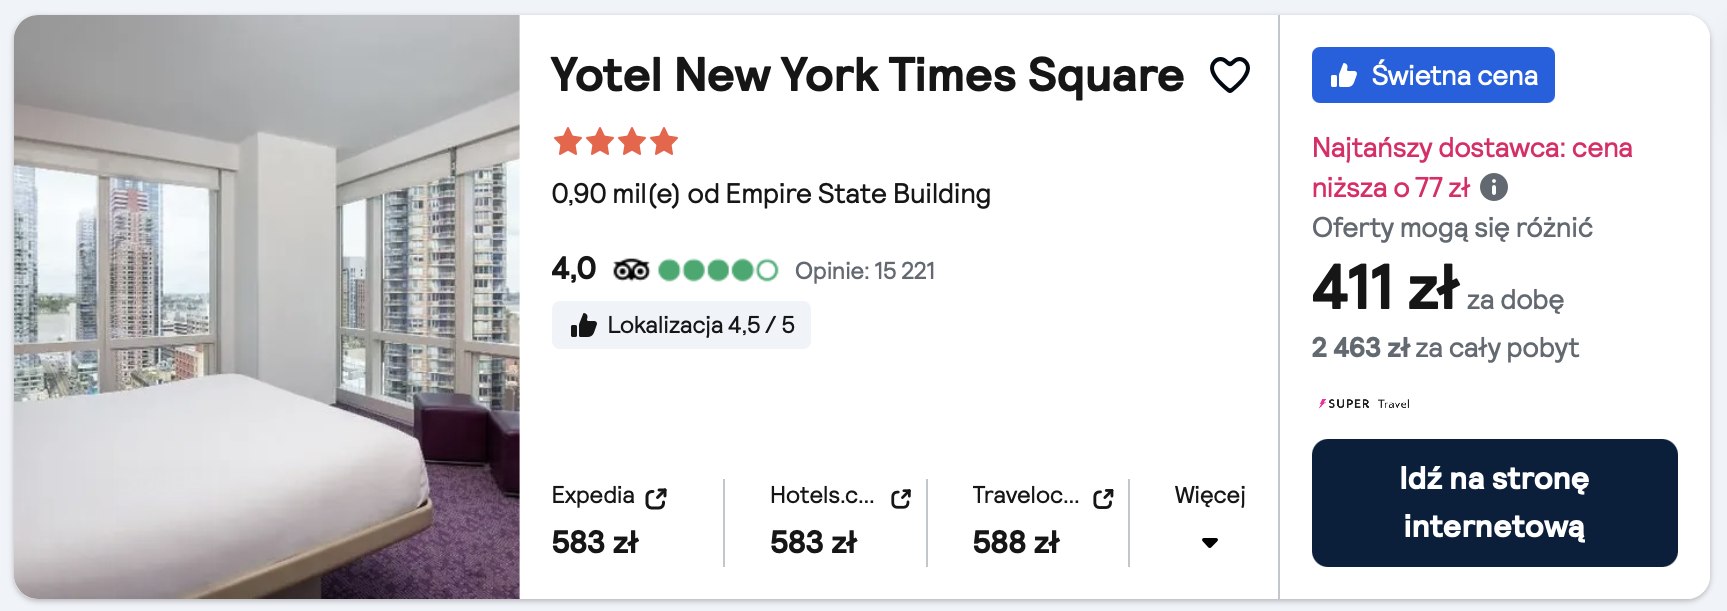This screenshot has width=1727, height=611.
Task: Click the hotel room photo thumbnail
Action: click(267, 307)
